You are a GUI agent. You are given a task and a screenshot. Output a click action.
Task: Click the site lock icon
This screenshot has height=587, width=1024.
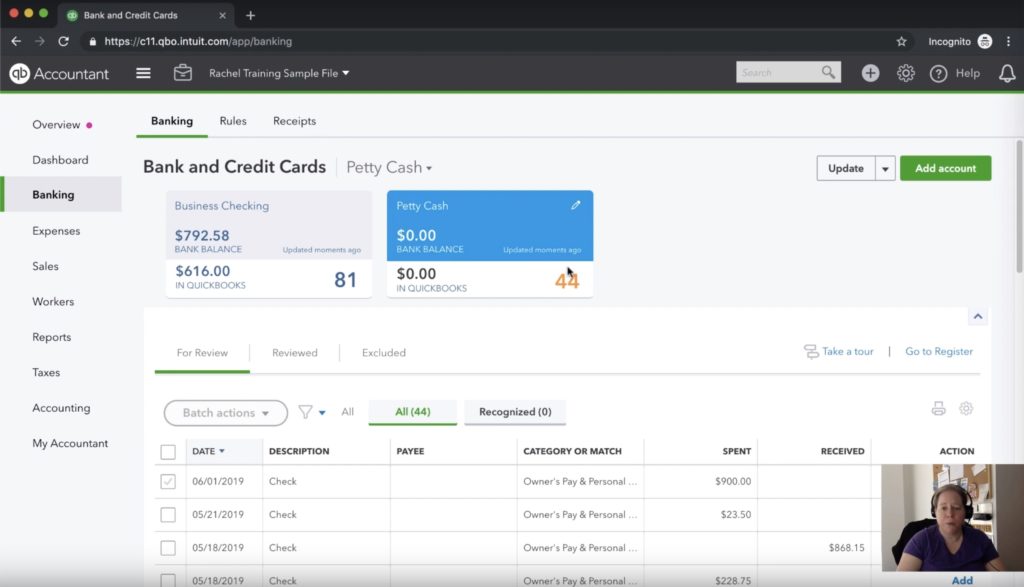(93, 41)
